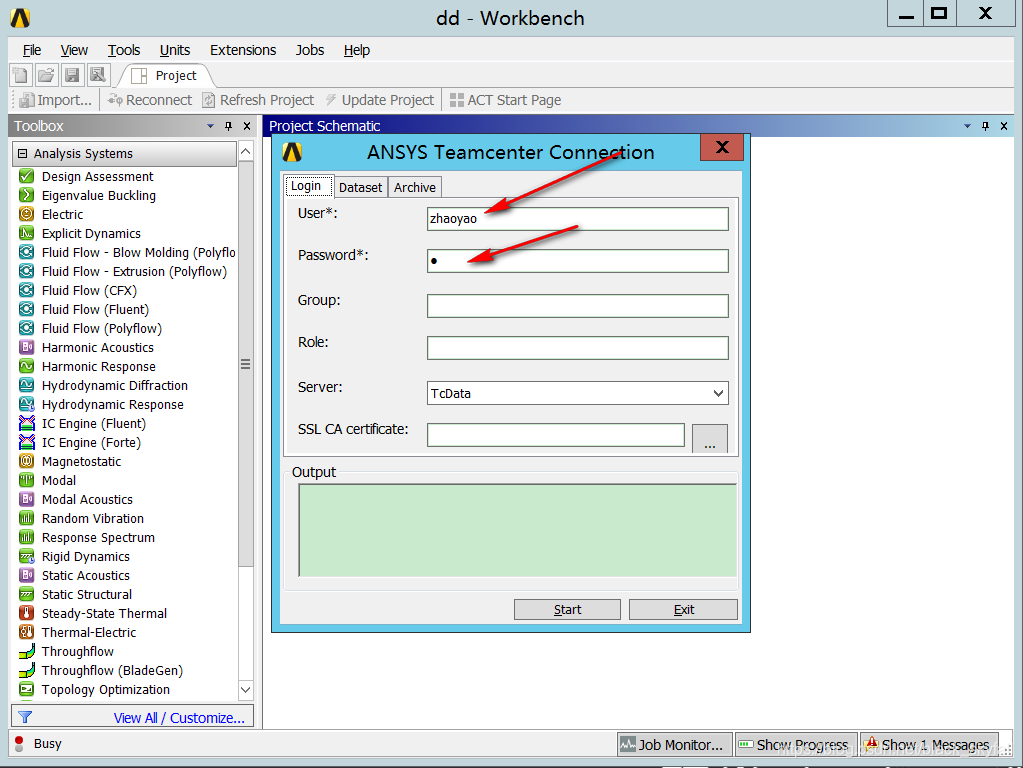Viewport: 1023px width, 768px height.
Task: Open the Jobs menu
Action: tap(309, 50)
